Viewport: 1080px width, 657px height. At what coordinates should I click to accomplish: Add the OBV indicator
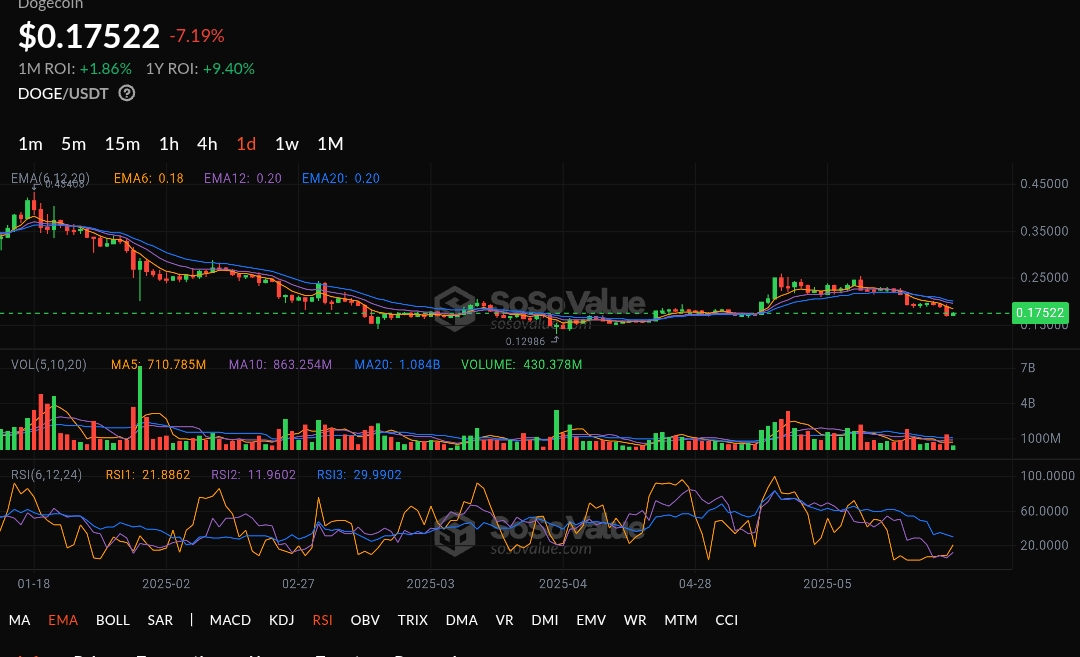coord(365,620)
